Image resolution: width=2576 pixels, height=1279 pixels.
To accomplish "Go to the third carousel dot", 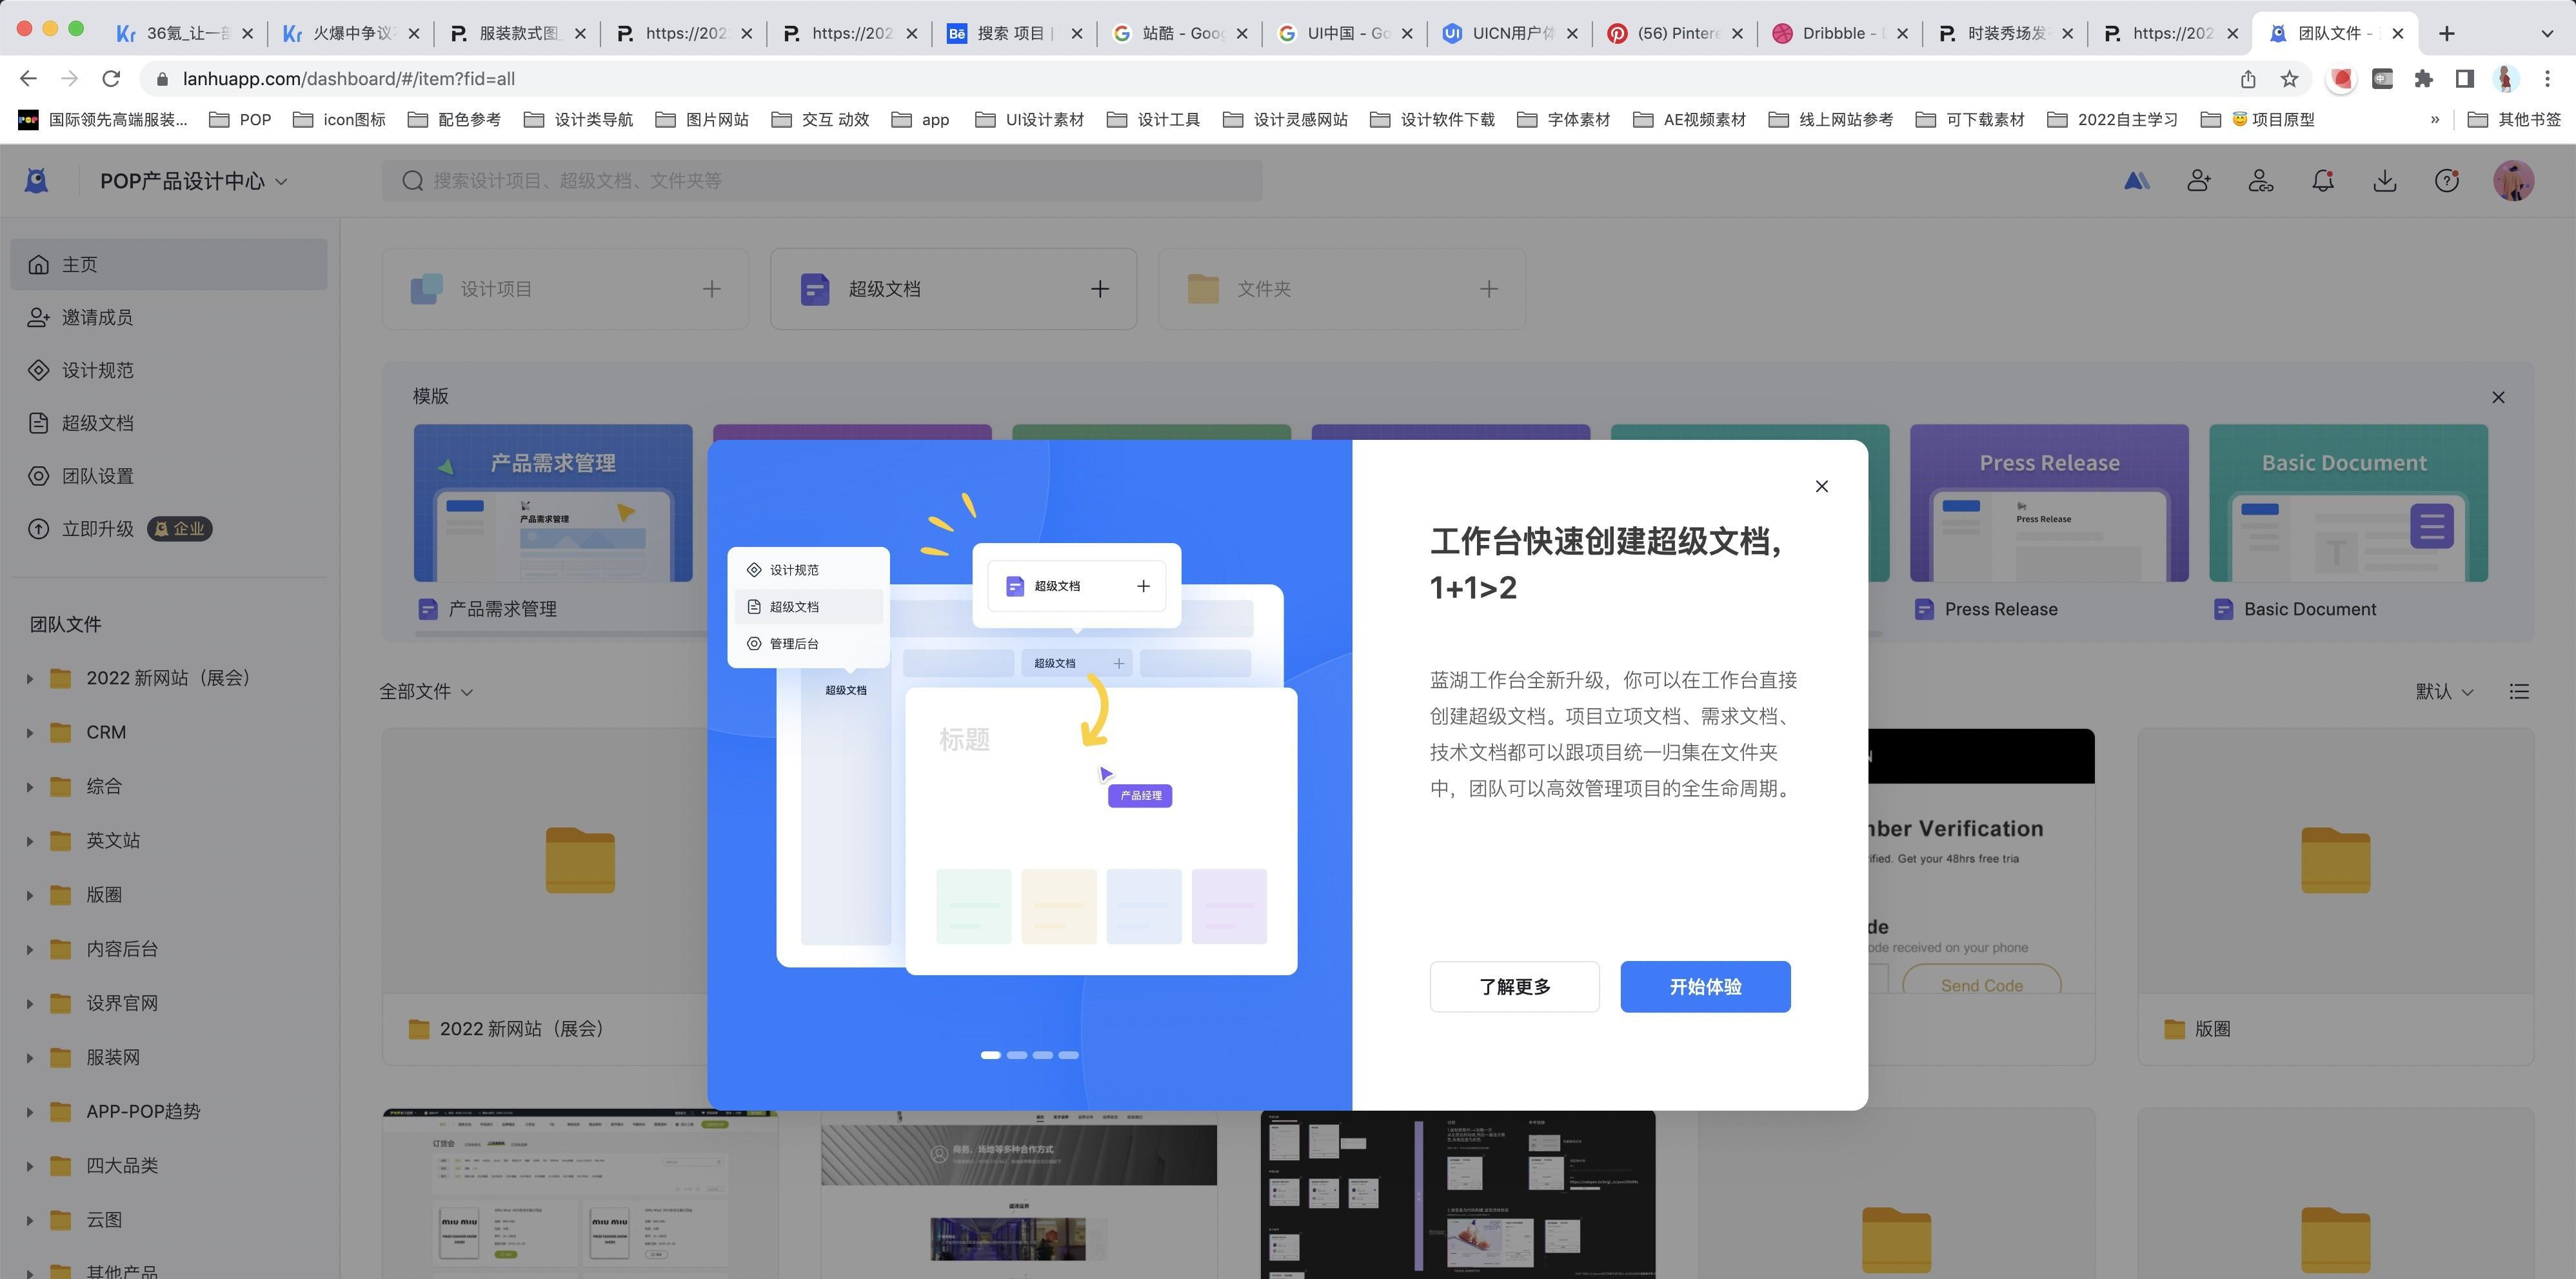I will (1042, 1055).
